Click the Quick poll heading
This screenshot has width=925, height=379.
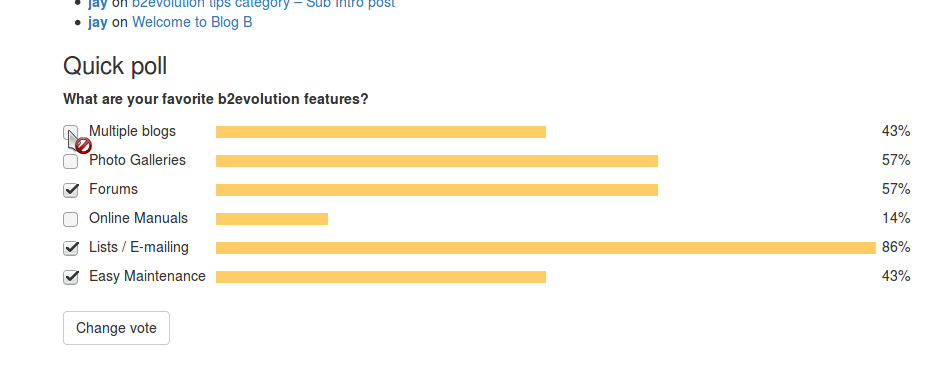(x=115, y=66)
